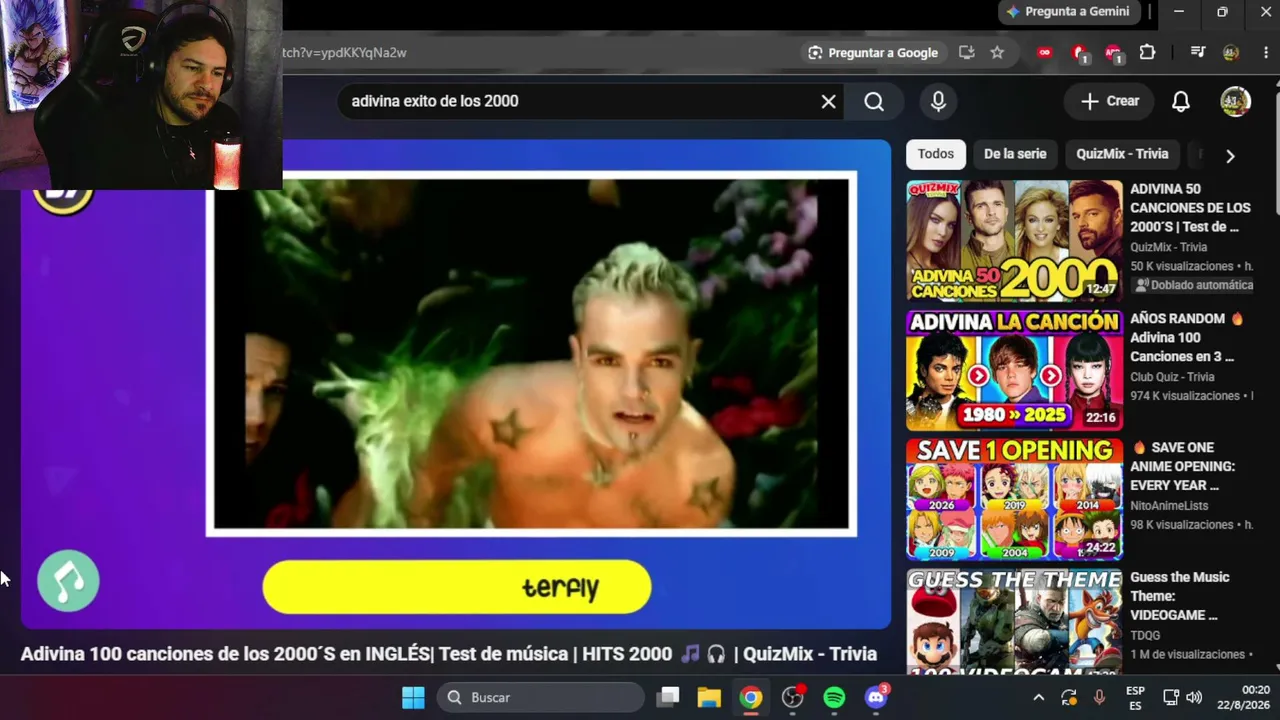This screenshot has width=1280, height=720.
Task: Select the De la serie filter chip
Action: pos(1015,154)
